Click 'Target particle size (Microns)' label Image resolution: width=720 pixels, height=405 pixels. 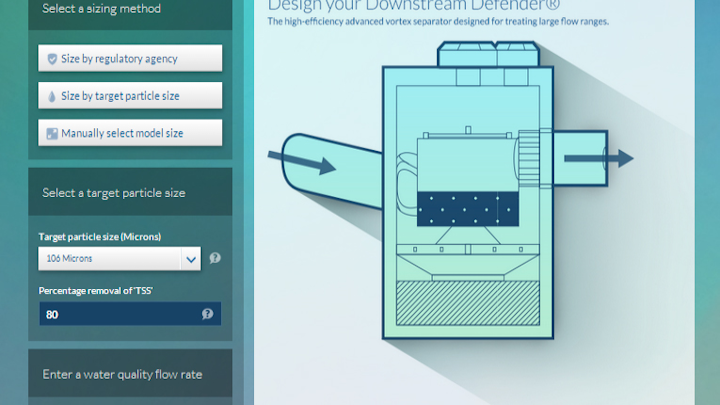coord(100,237)
